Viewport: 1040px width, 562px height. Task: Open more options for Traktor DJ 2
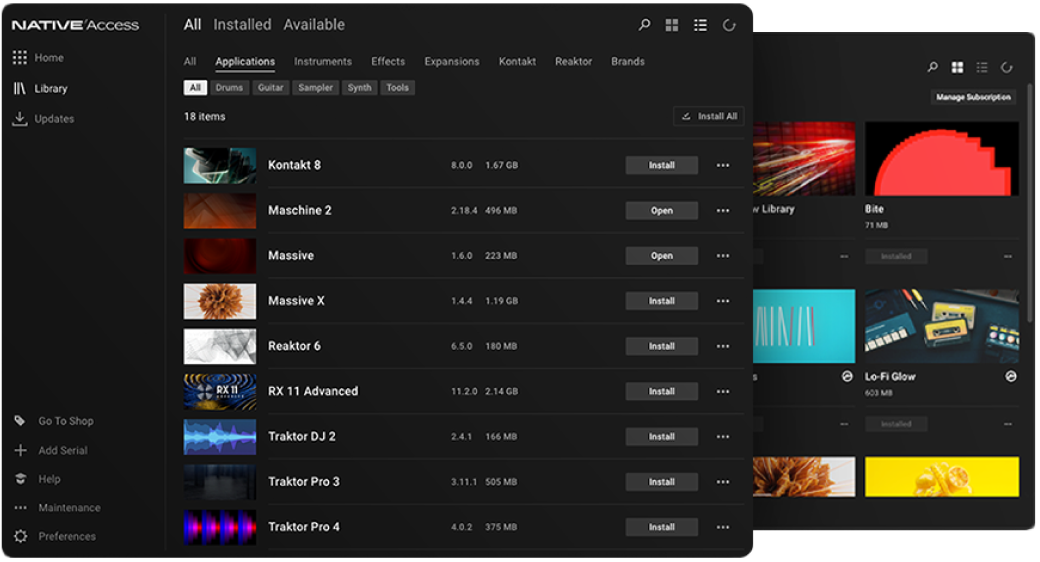[723, 437]
